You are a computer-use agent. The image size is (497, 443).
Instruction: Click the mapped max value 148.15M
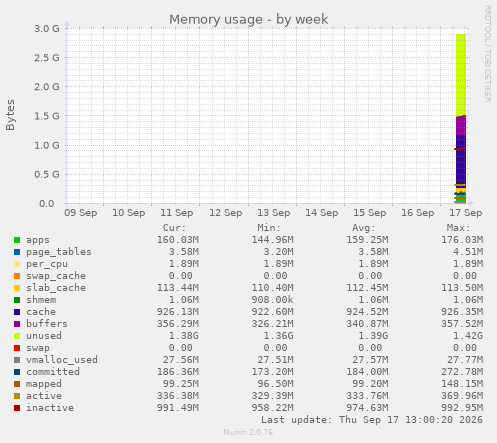click(462, 384)
